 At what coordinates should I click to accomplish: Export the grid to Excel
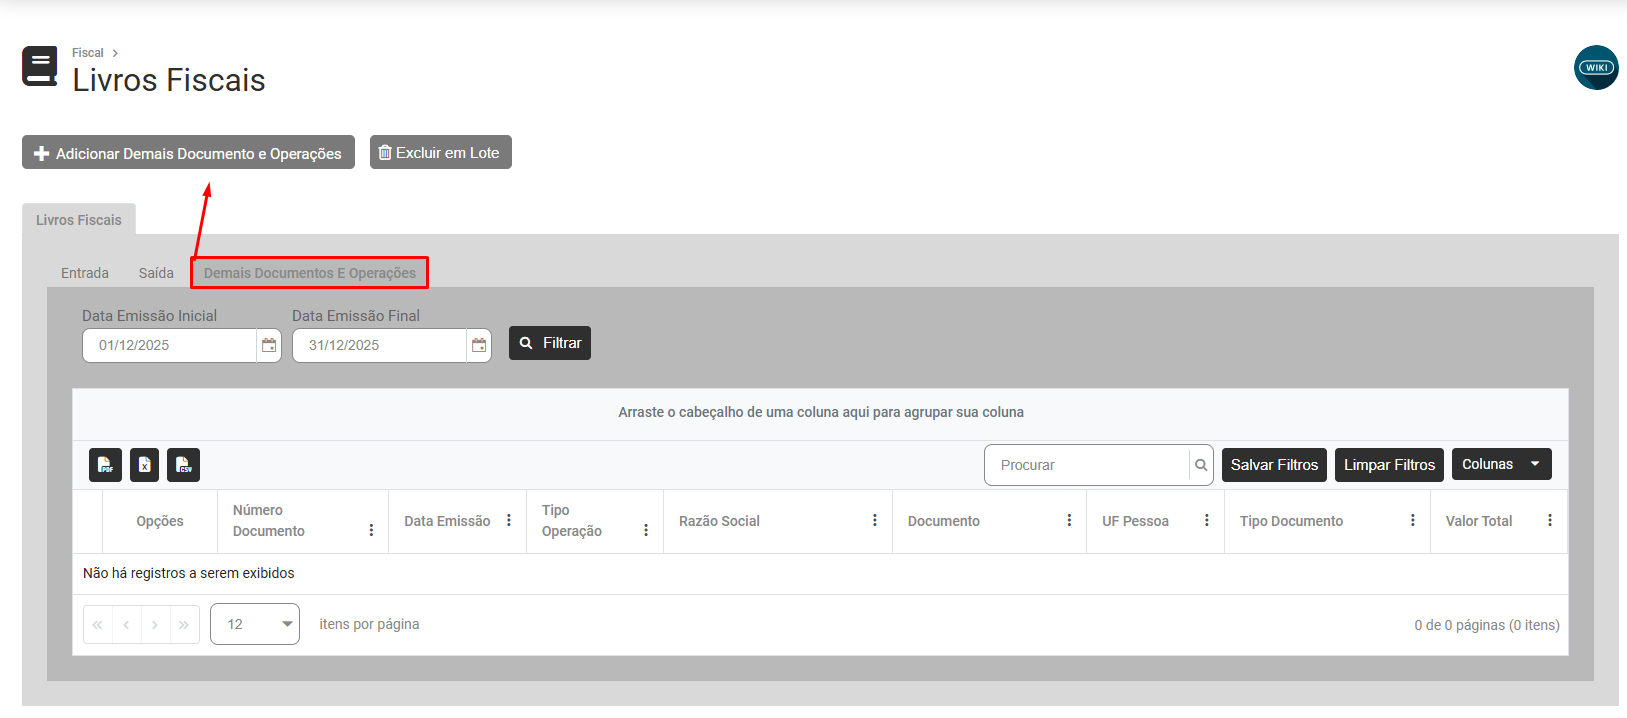(144, 465)
